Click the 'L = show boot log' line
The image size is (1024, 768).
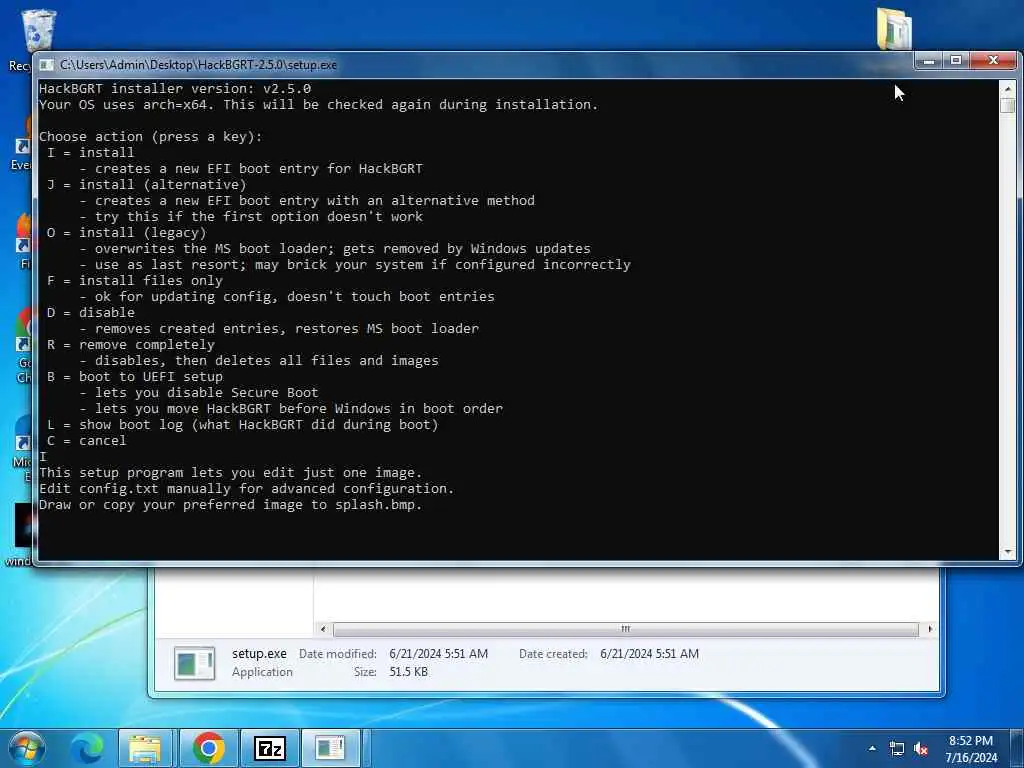pyautogui.click(x=242, y=424)
